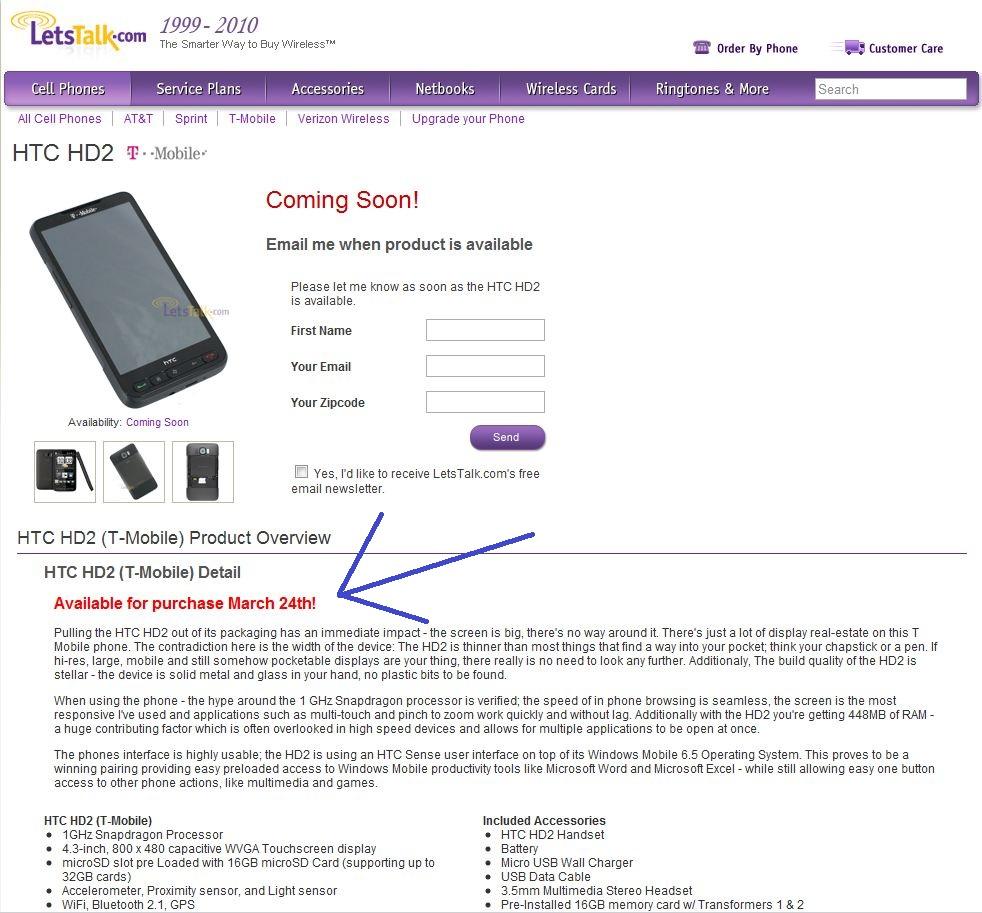Focus the Search box in navigation bar
The width and height of the screenshot is (982, 913).
point(891,89)
